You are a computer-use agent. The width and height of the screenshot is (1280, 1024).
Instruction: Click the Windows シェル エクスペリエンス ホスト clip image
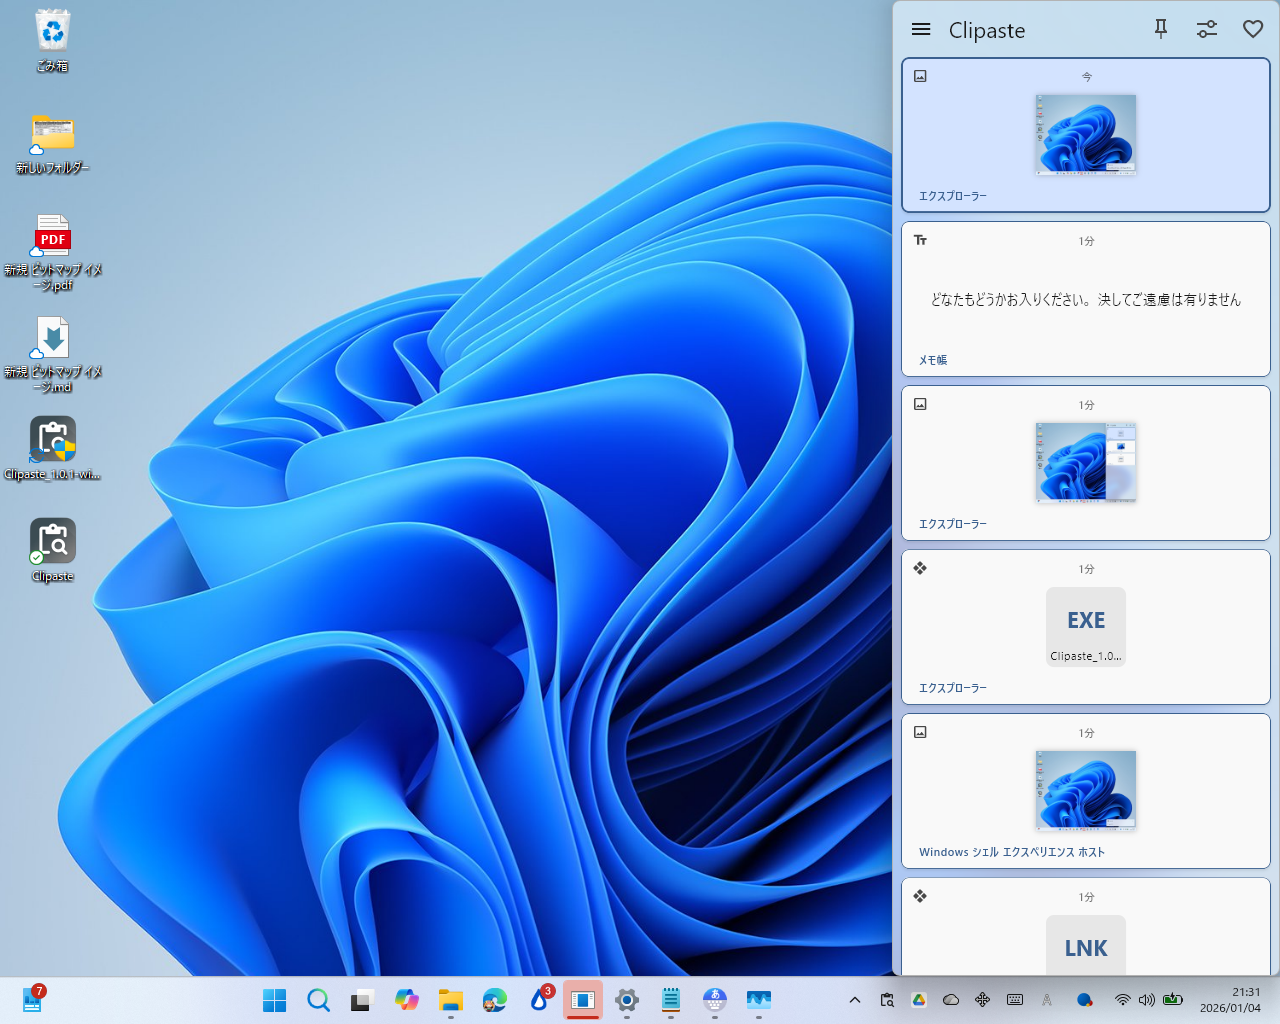(1086, 790)
